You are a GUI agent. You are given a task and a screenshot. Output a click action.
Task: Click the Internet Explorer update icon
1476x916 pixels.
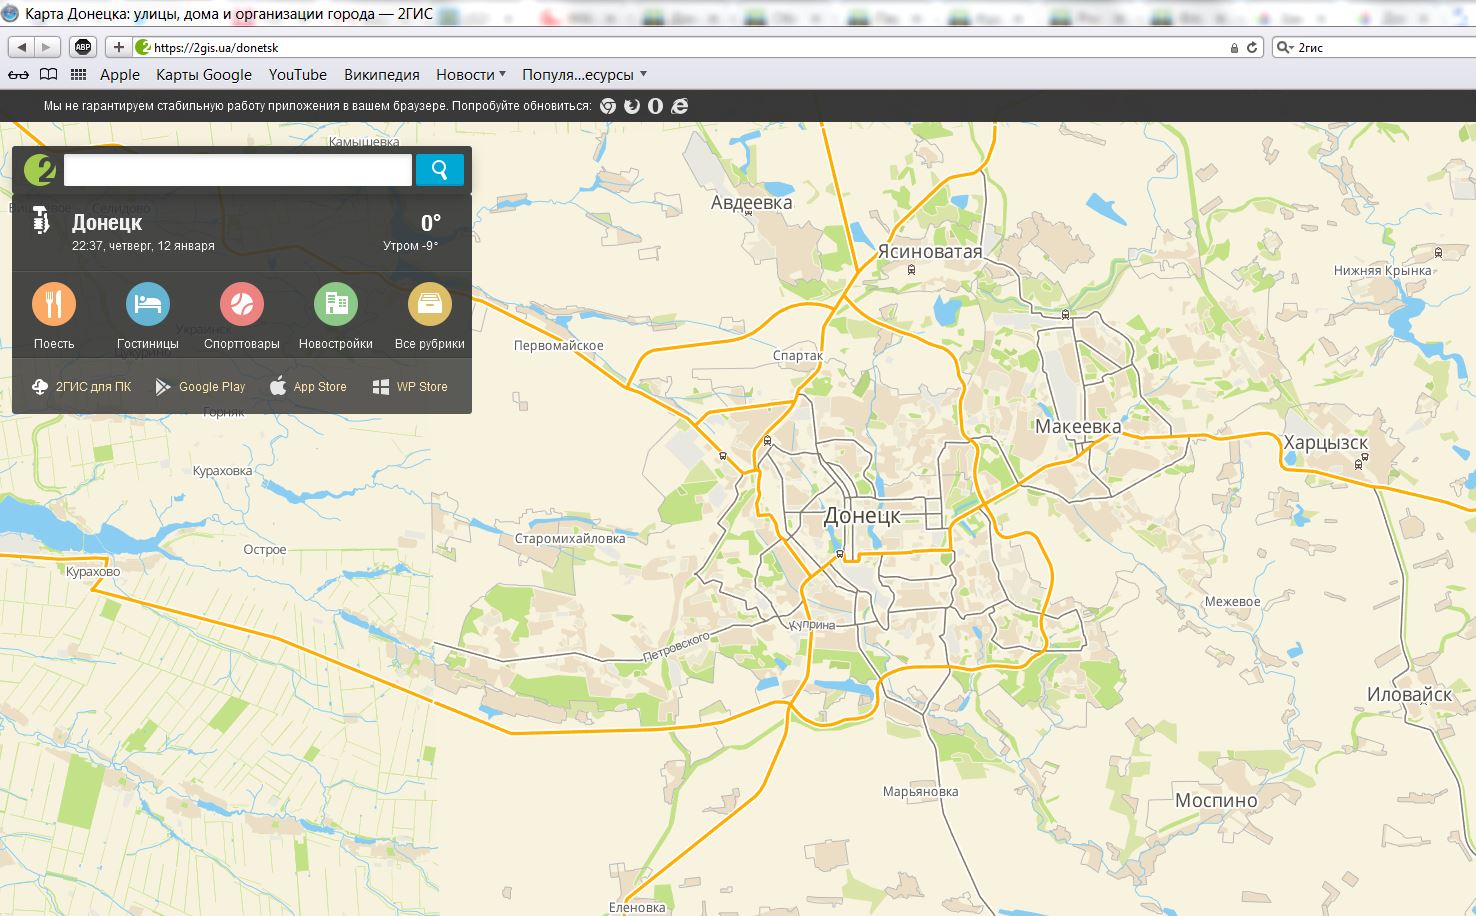pos(680,106)
